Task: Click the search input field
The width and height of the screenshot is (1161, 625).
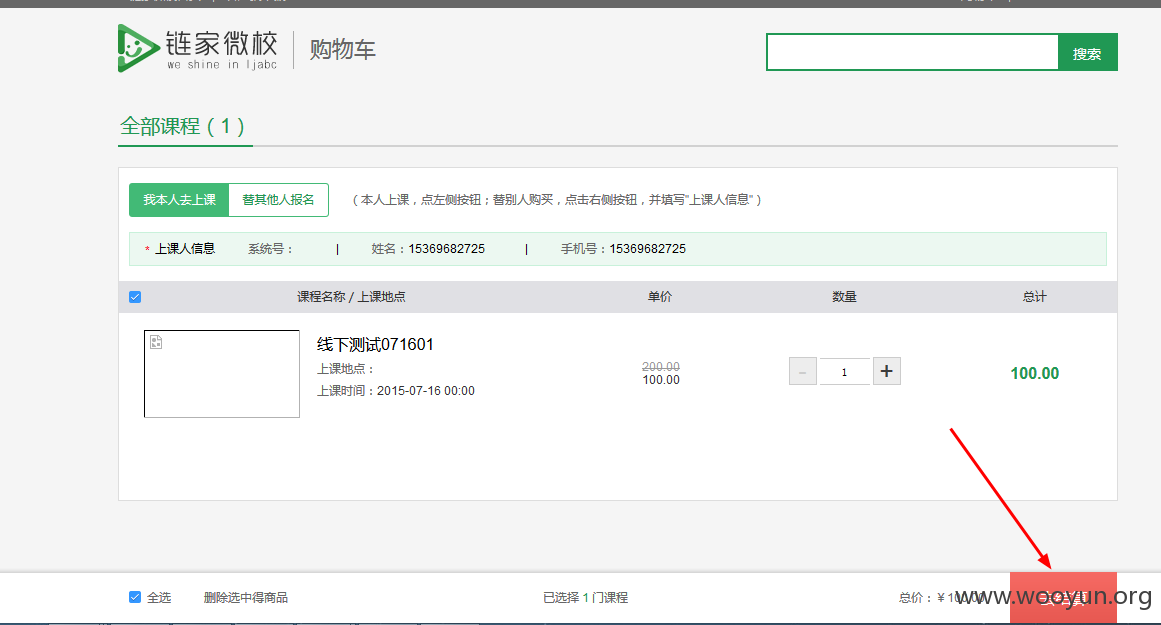Action: [x=912, y=52]
